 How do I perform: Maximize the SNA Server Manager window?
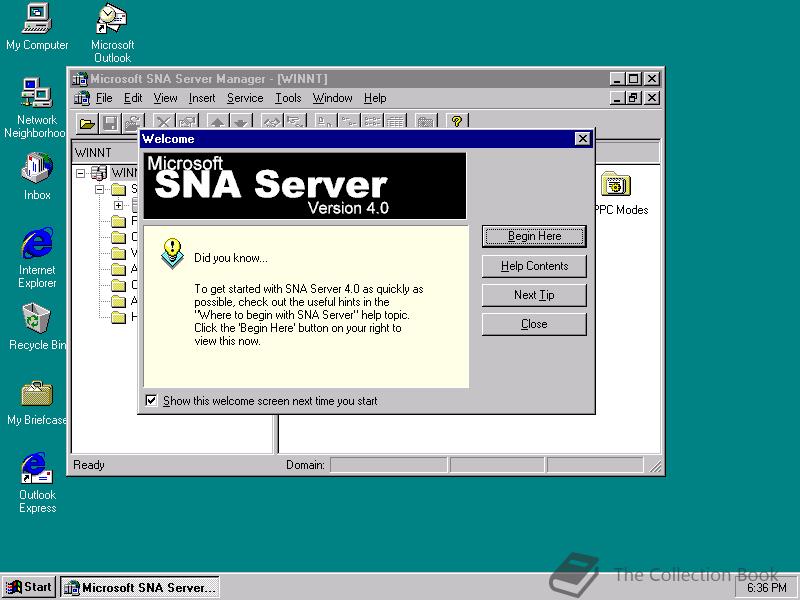click(633, 79)
